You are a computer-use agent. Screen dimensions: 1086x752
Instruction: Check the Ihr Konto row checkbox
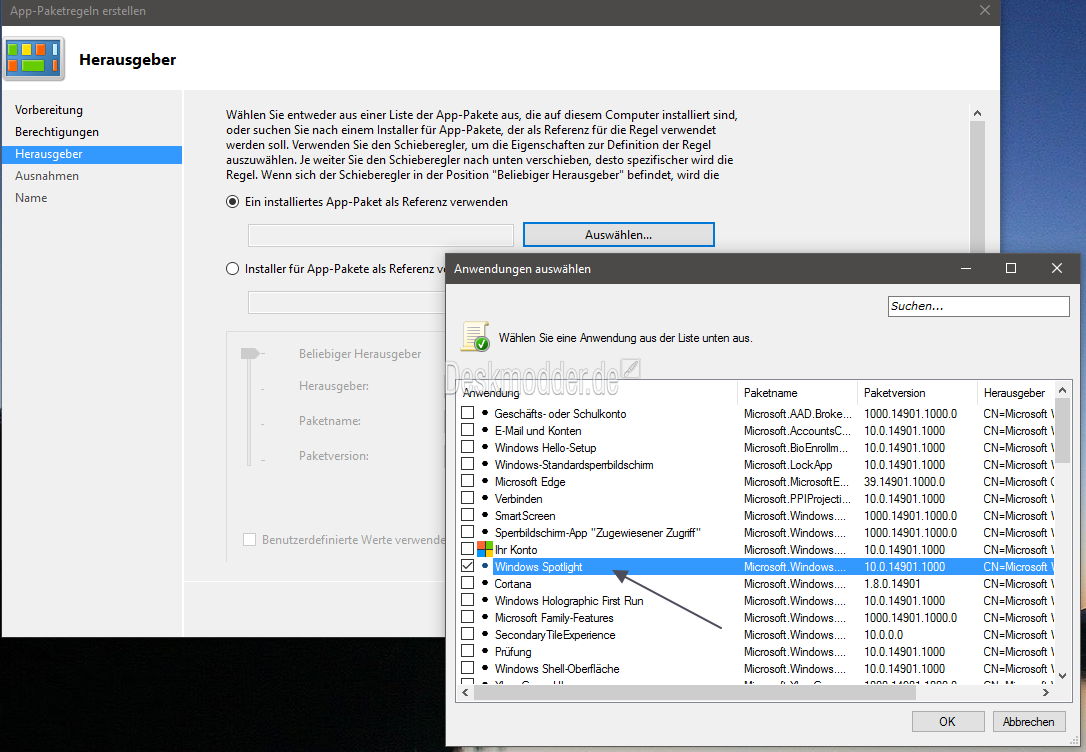tap(468, 549)
